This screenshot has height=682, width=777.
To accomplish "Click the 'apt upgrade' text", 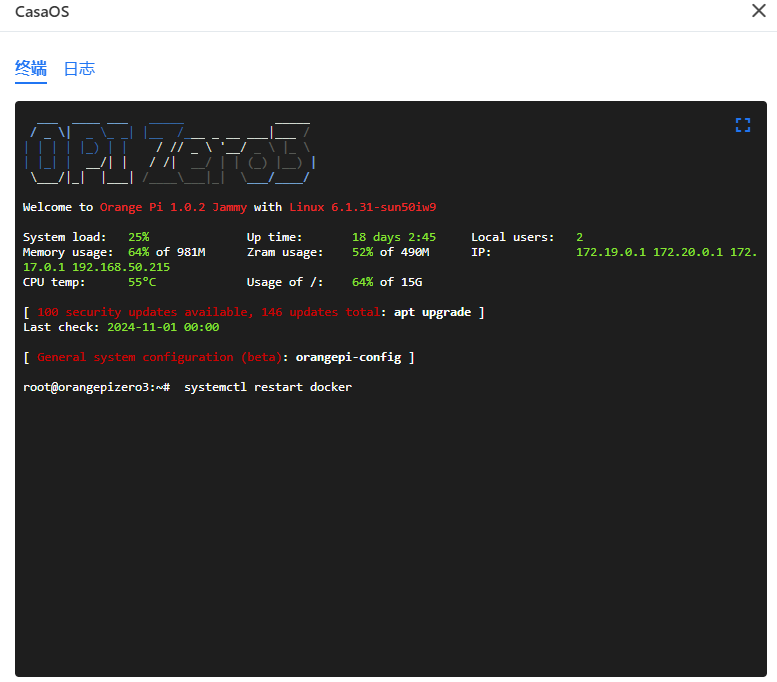I will (x=432, y=312).
